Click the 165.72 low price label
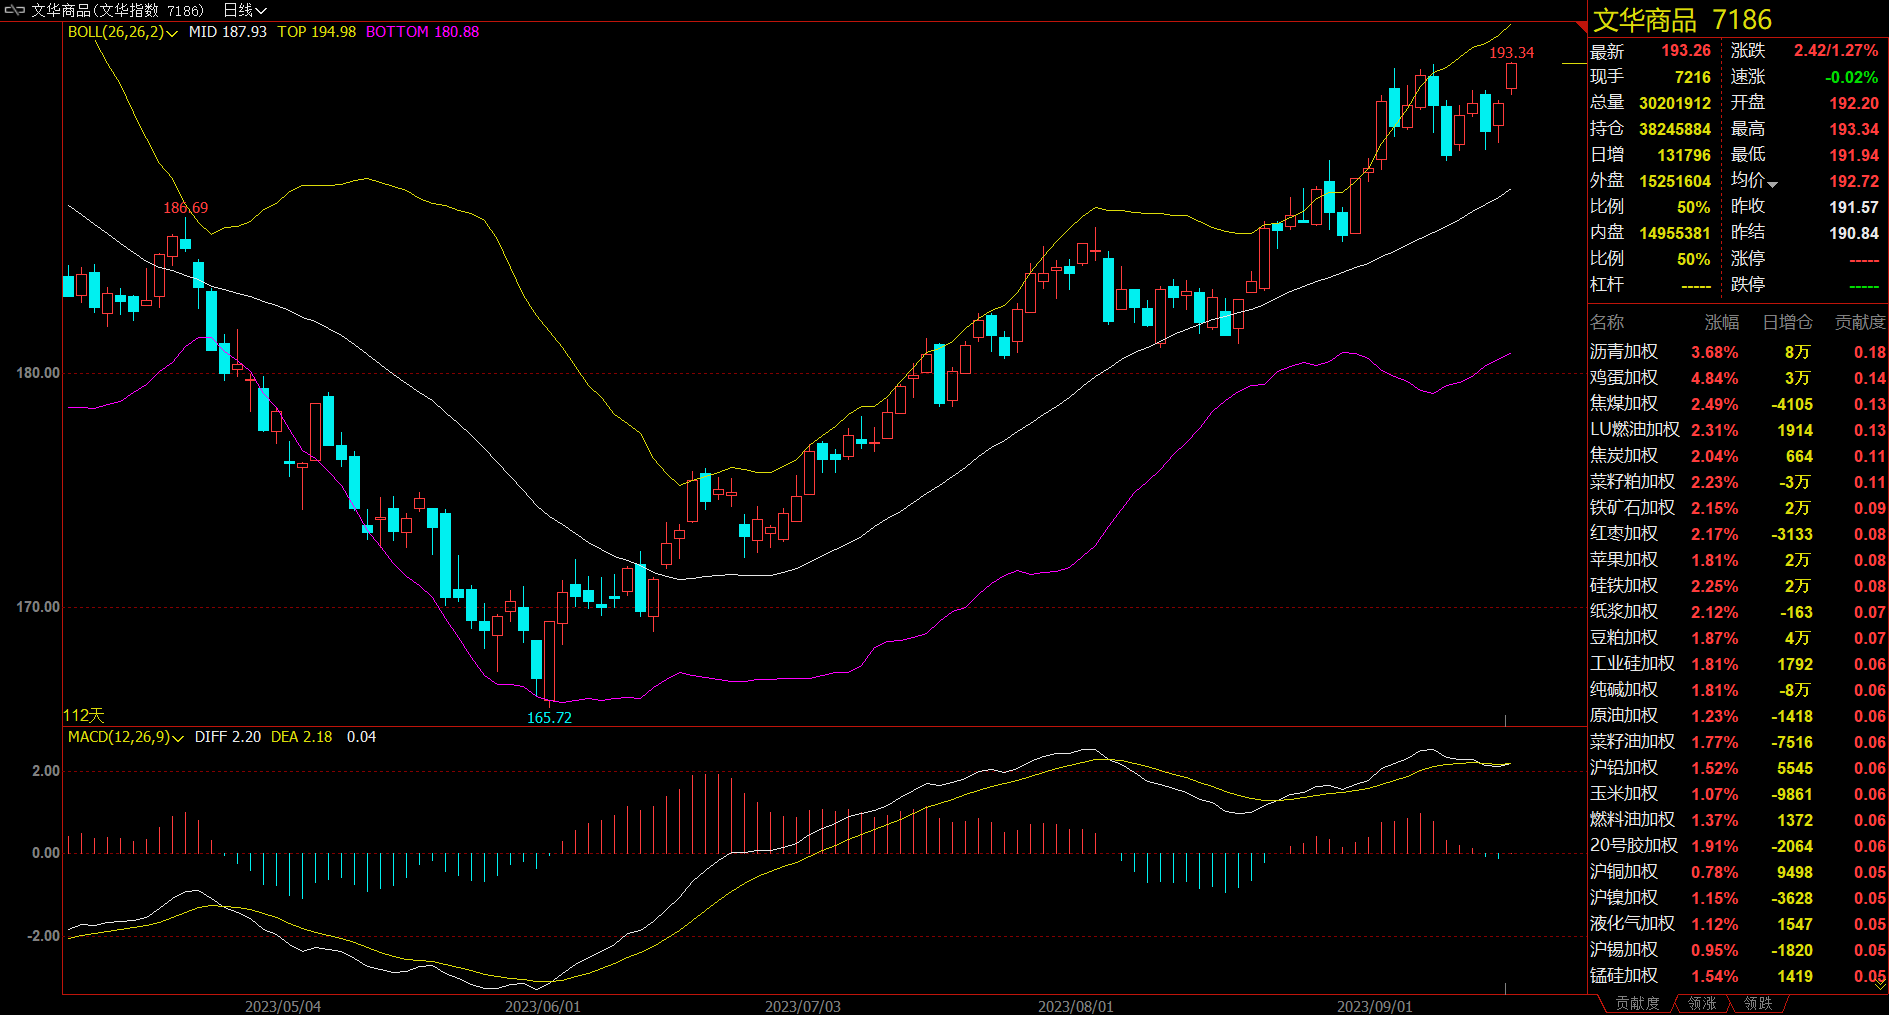This screenshot has width=1889, height=1015. [x=549, y=718]
